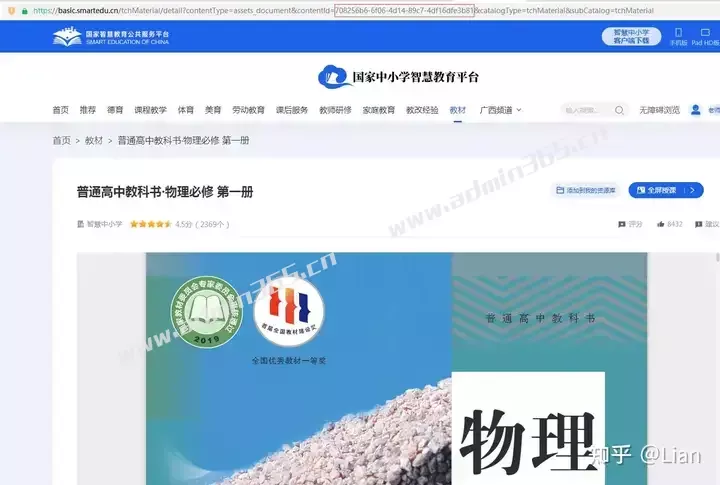Open the 体育 nav item
The width and height of the screenshot is (720, 485).
pos(186,110)
